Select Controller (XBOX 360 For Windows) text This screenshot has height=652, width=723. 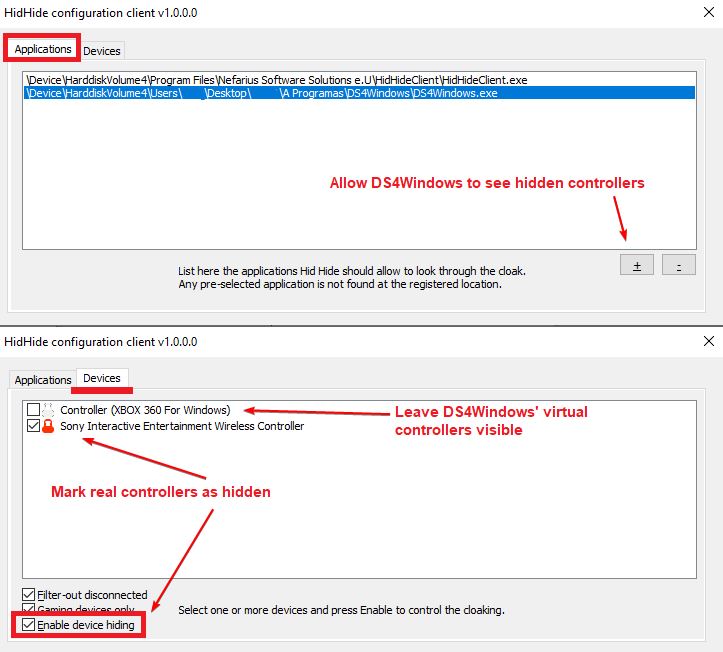pos(145,410)
